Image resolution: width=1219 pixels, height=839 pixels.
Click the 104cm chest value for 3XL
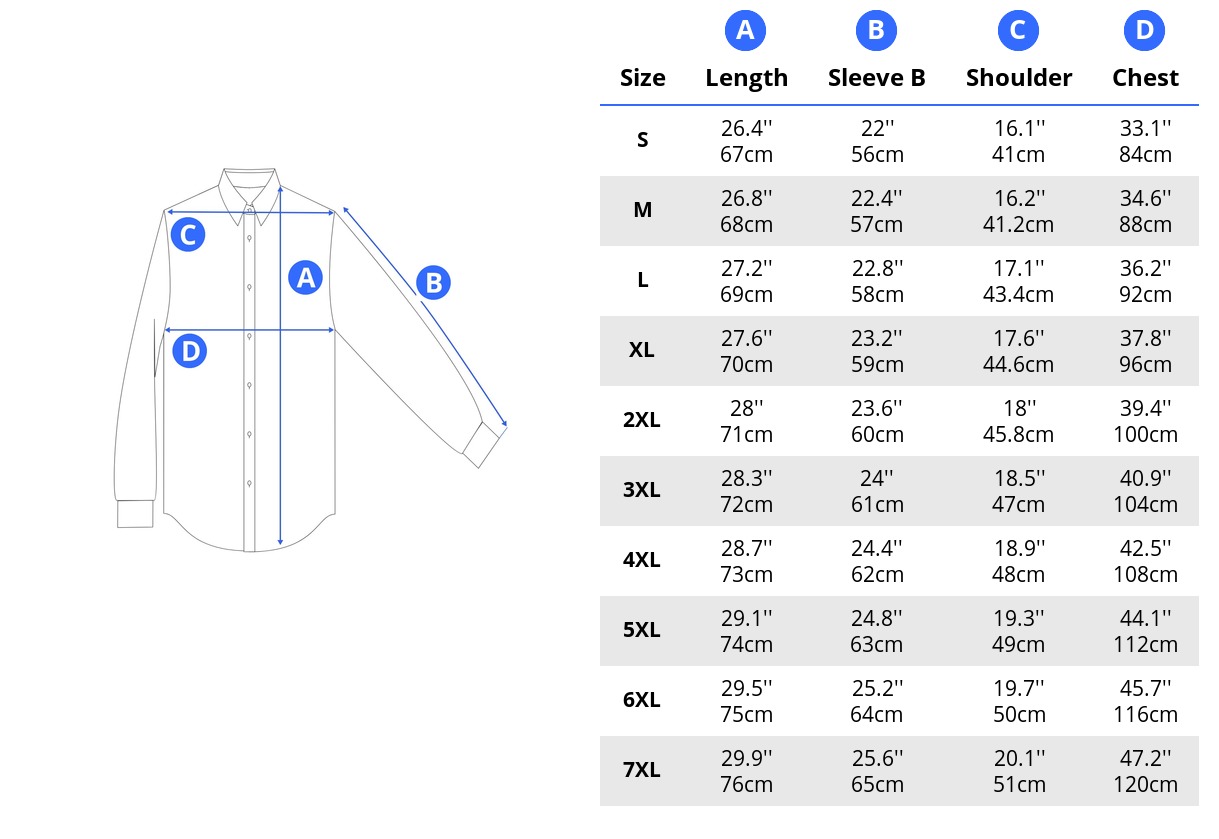(1146, 504)
